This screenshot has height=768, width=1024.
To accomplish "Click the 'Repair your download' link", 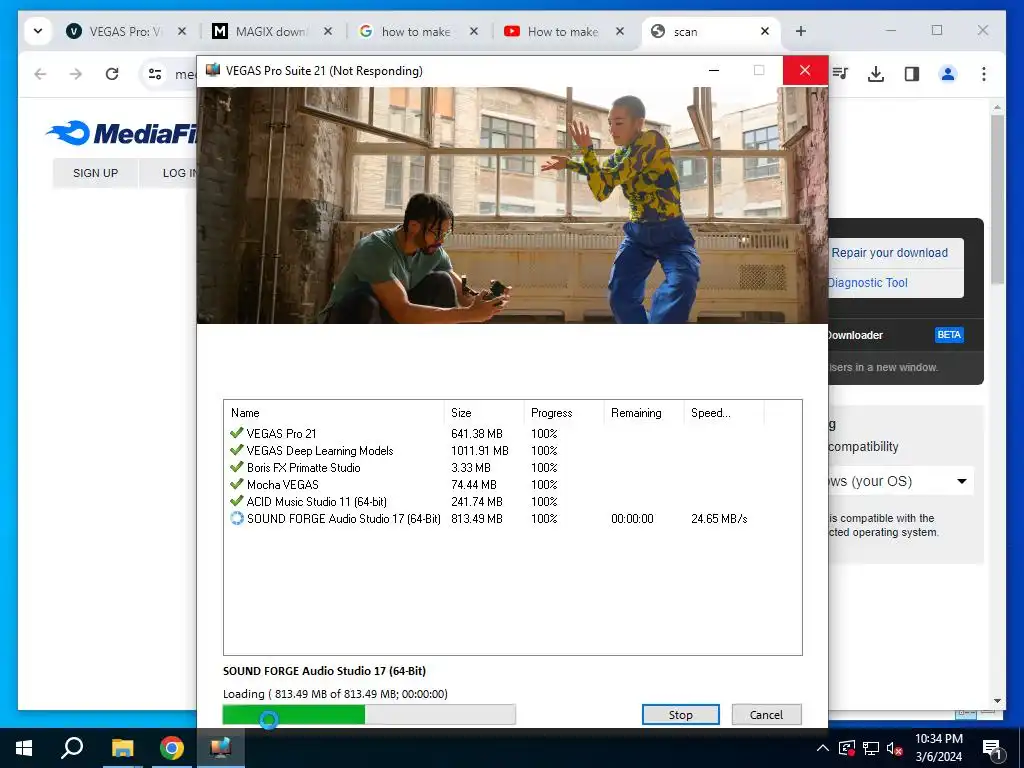I will 889,253.
